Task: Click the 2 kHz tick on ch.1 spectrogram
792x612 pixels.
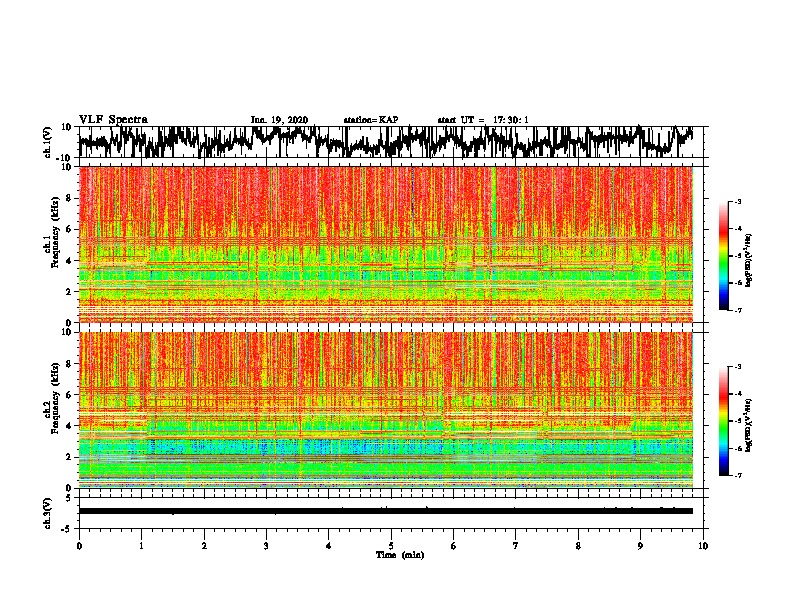Action: click(70, 292)
